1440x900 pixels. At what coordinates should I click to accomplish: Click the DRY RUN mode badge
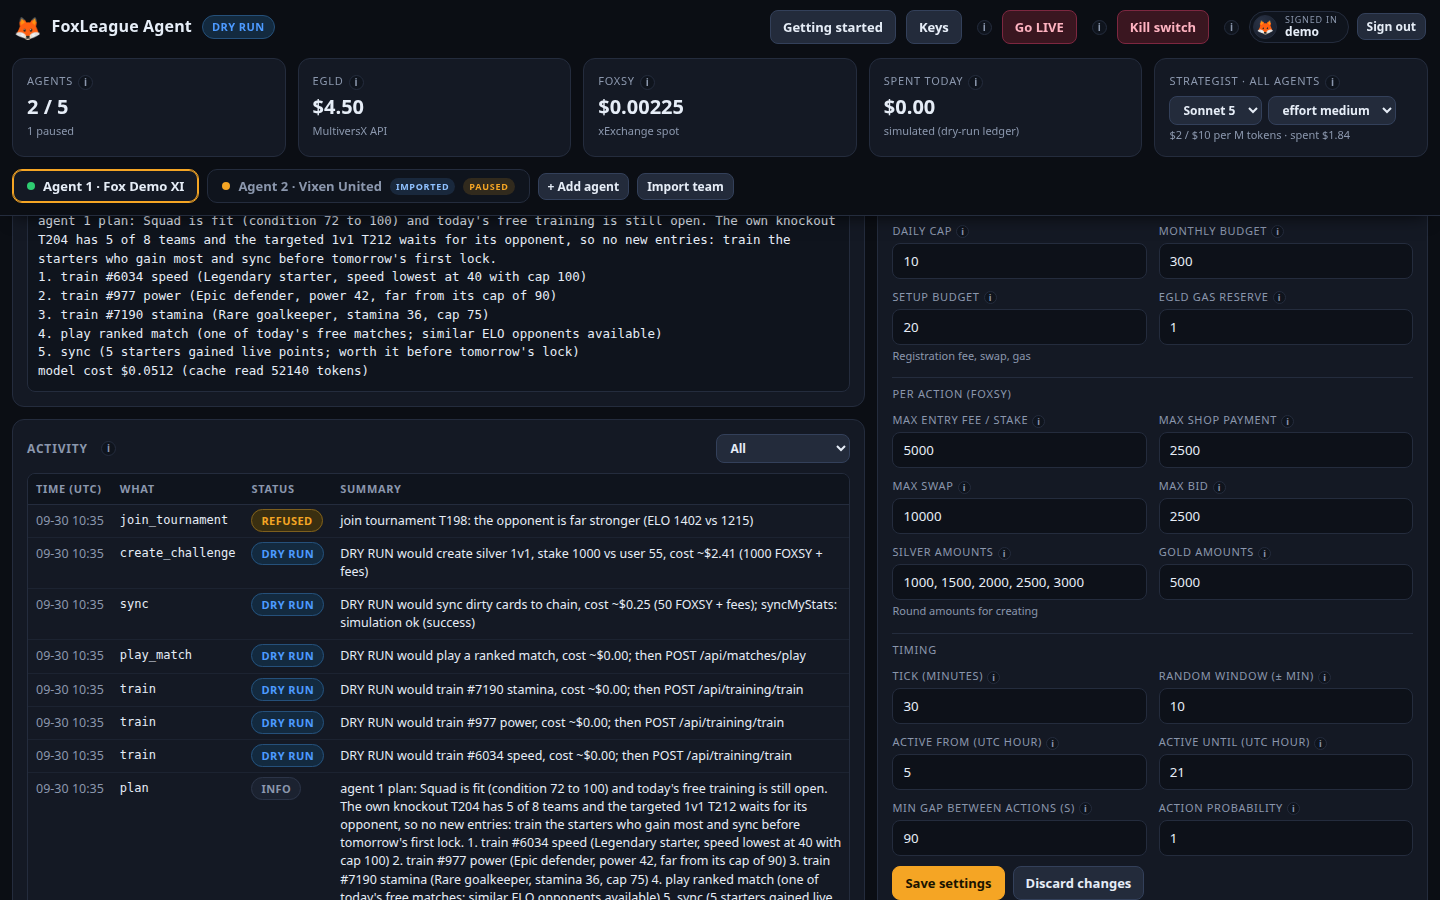tap(238, 27)
